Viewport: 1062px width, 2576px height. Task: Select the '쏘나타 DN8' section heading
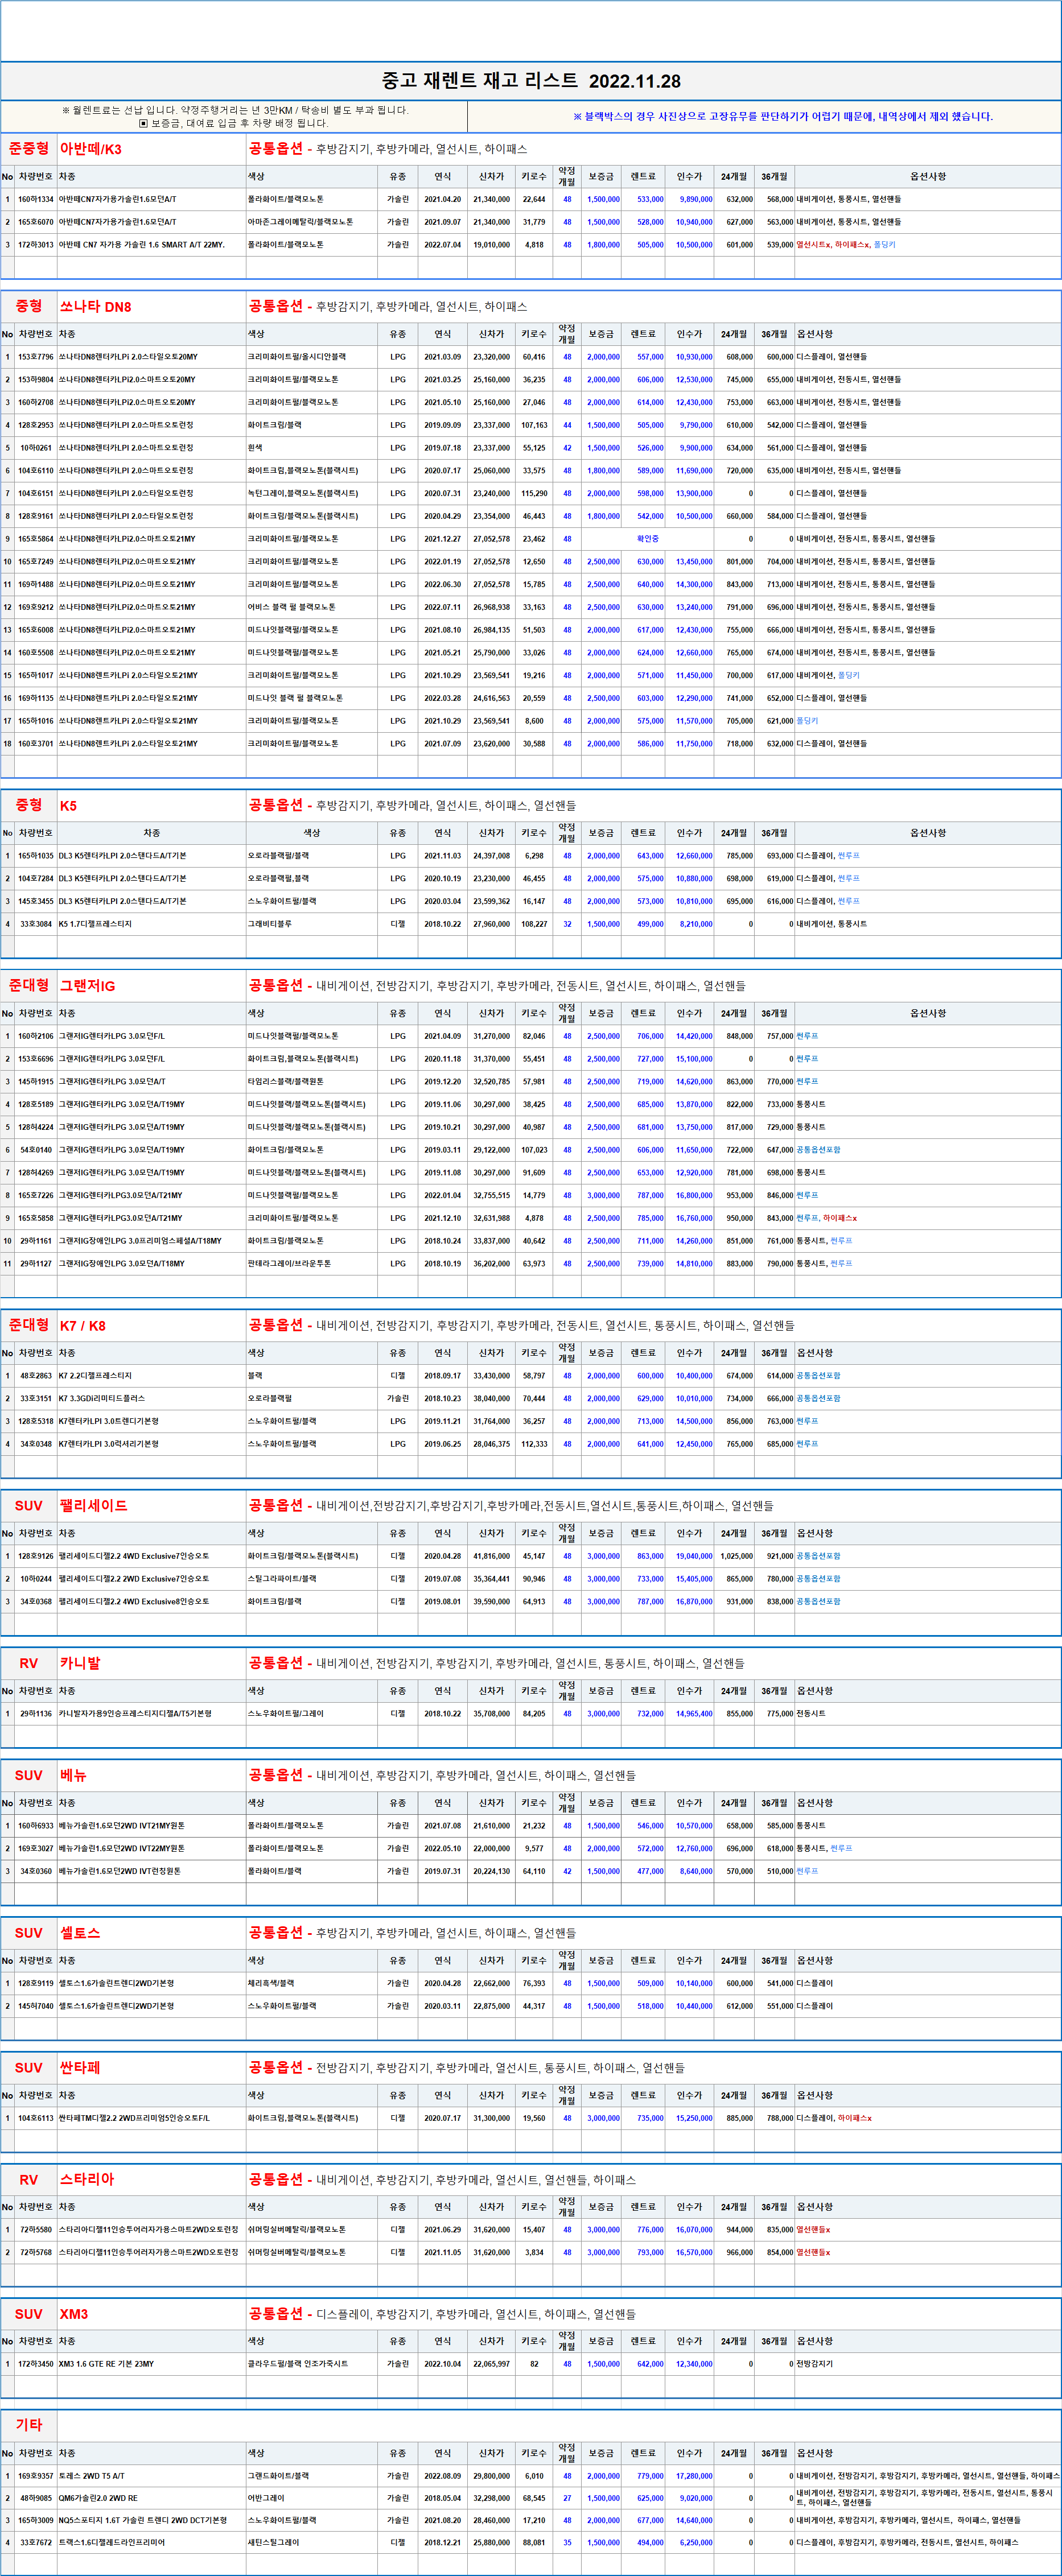pos(95,307)
